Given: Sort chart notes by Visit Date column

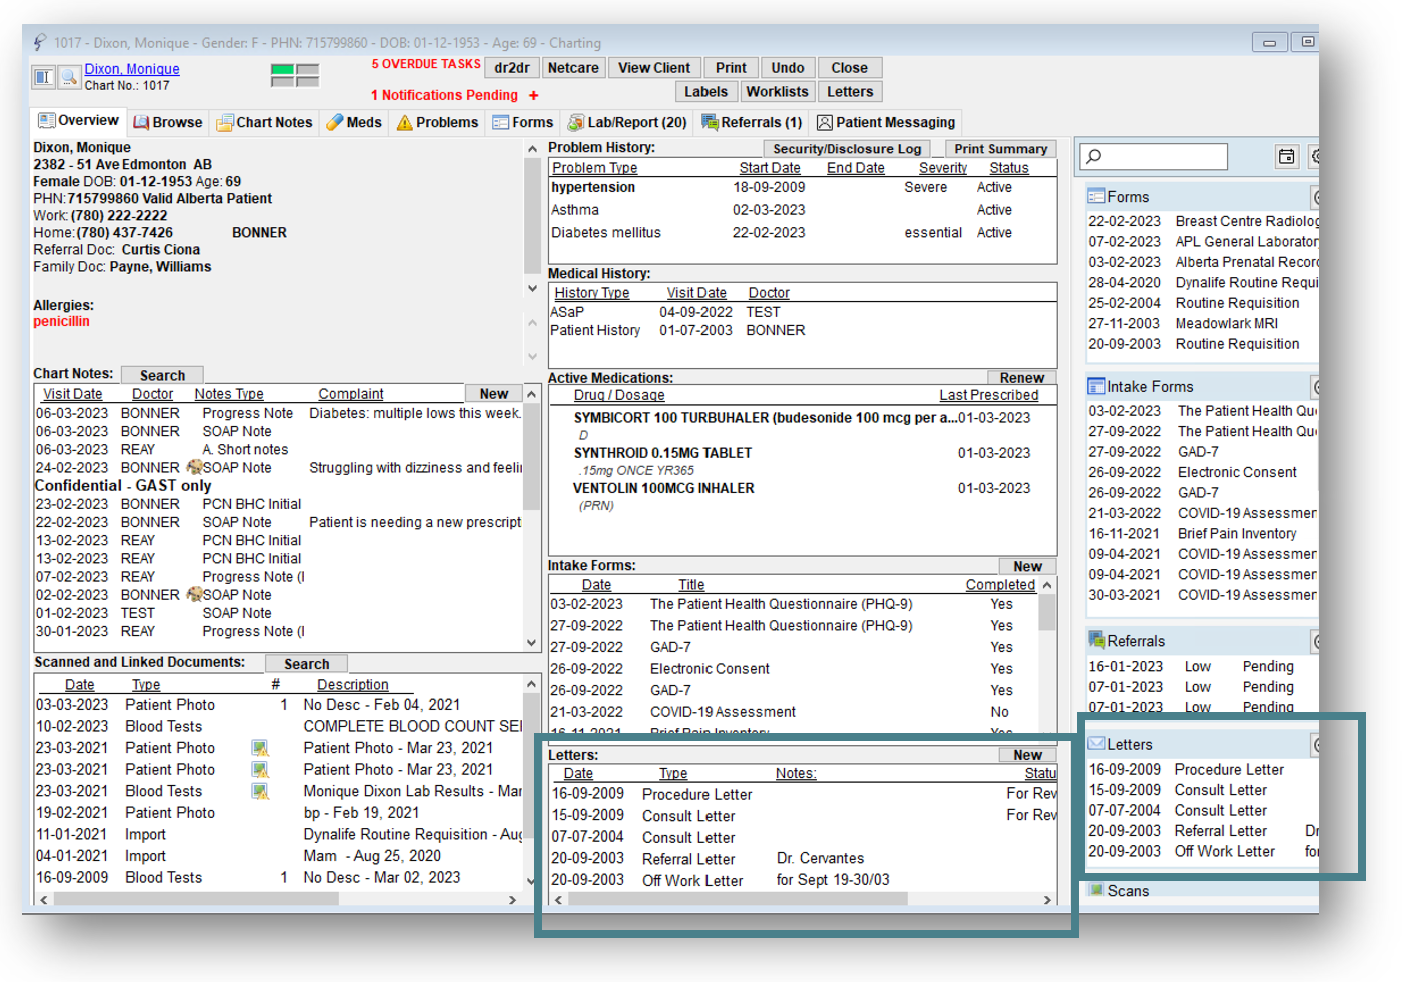Looking at the screenshot, I should coord(72,394).
